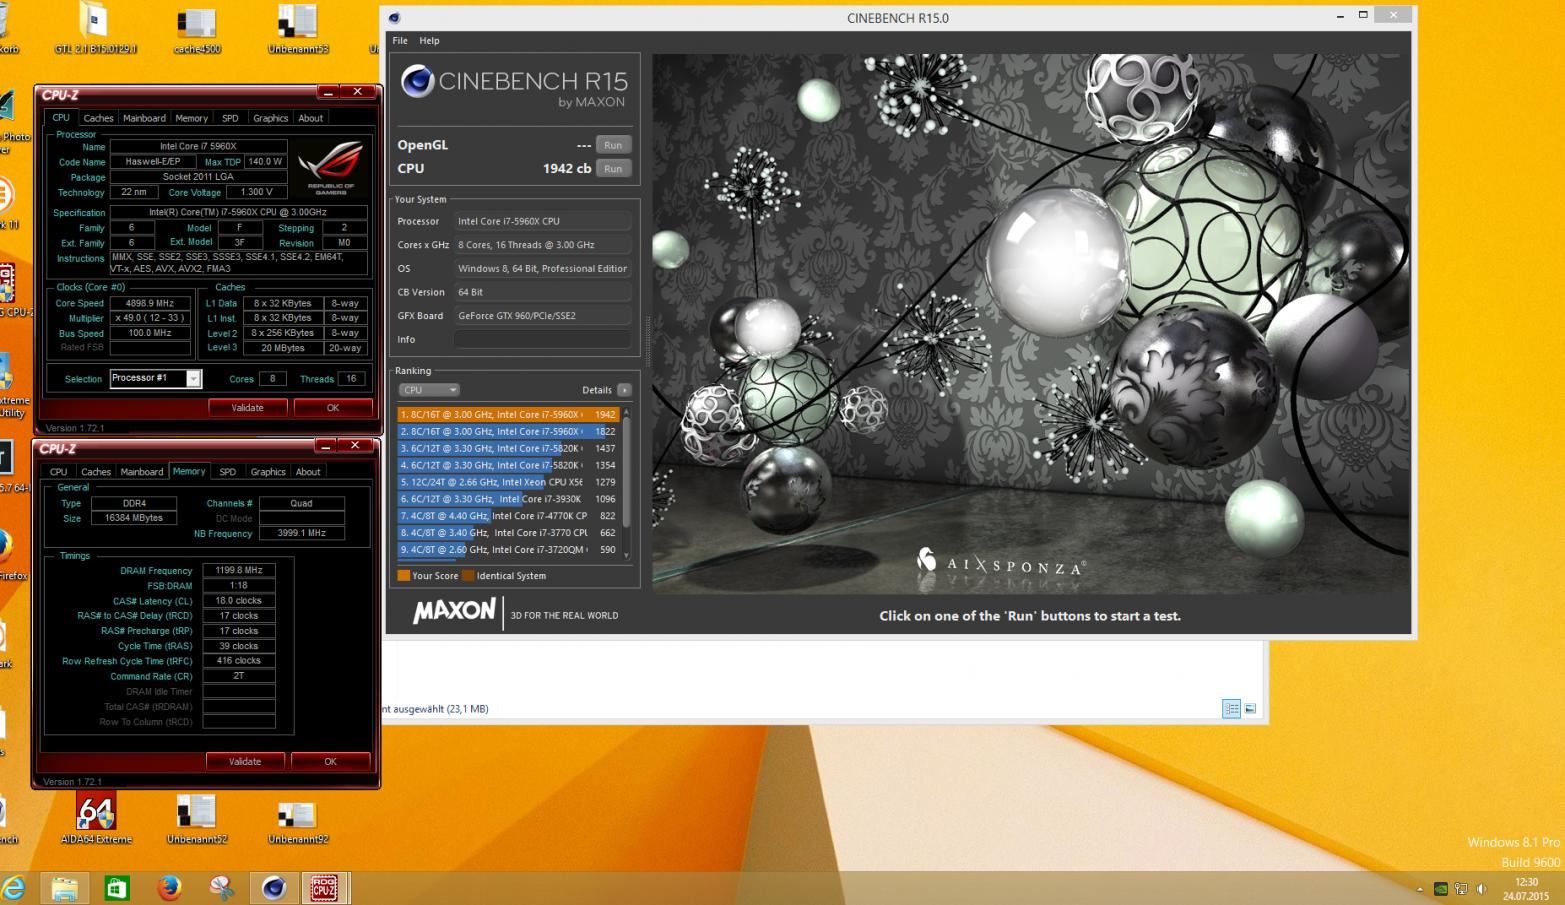Select ranking row 9 i7-3720QM scoring 590
The width and height of the screenshot is (1565, 905).
coord(508,550)
